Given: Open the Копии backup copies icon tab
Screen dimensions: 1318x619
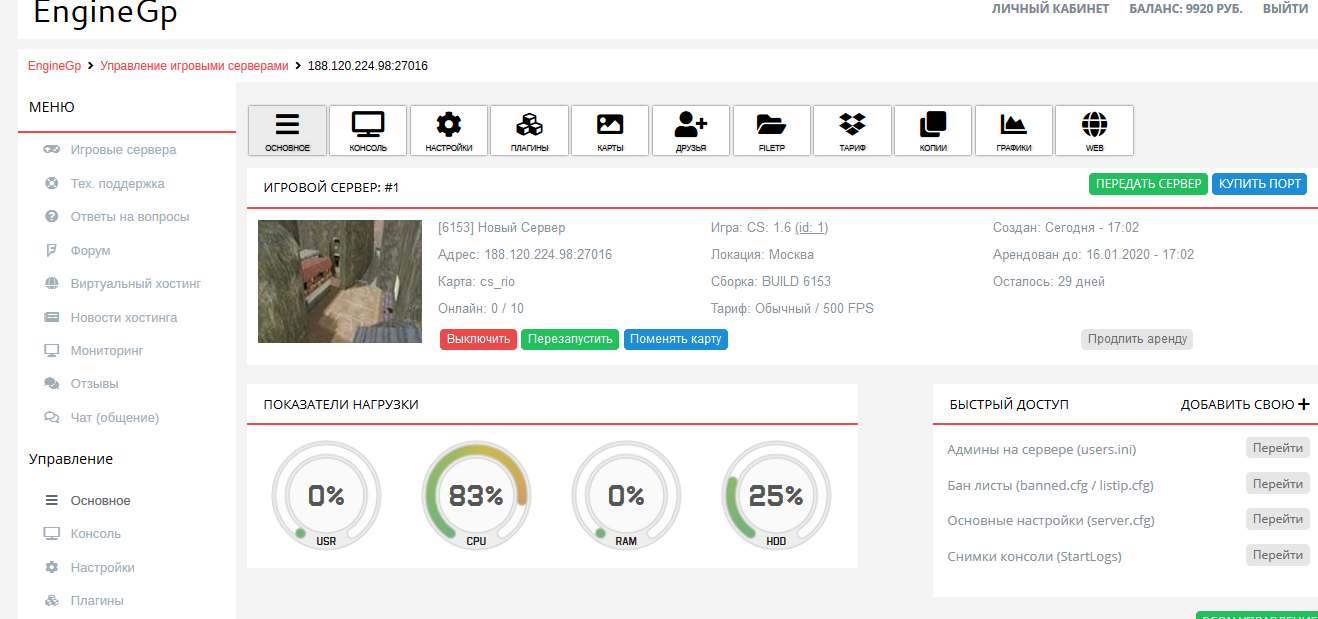Looking at the screenshot, I should tap(933, 131).
